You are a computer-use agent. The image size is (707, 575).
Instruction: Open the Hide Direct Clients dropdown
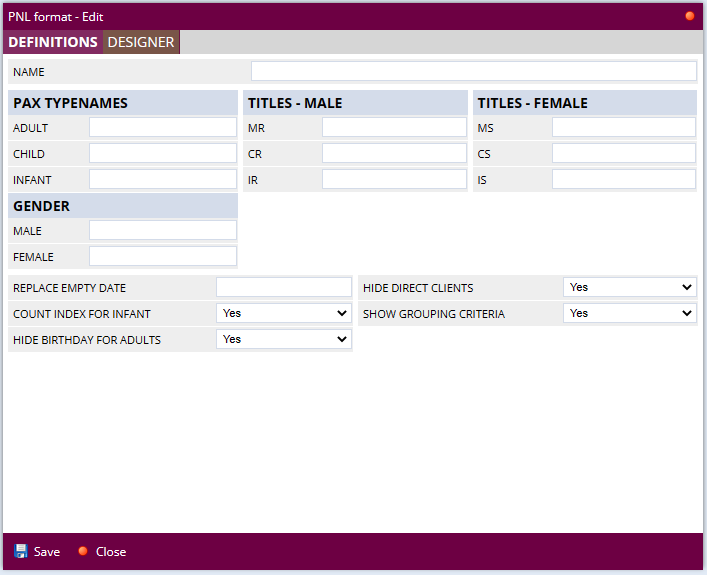click(x=629, y=287)
